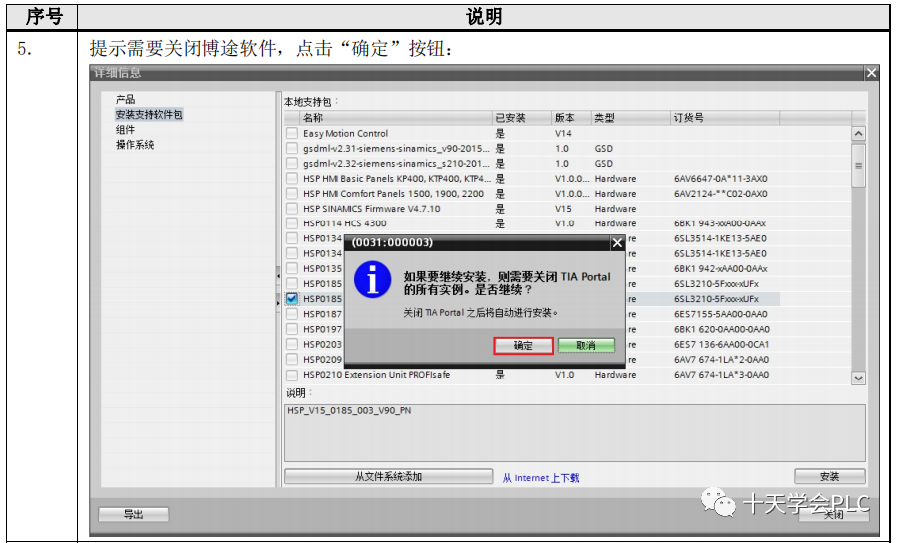Click the blue information icon in the dialog
Viewport: 899px width, 543px height.
[372, 280]
